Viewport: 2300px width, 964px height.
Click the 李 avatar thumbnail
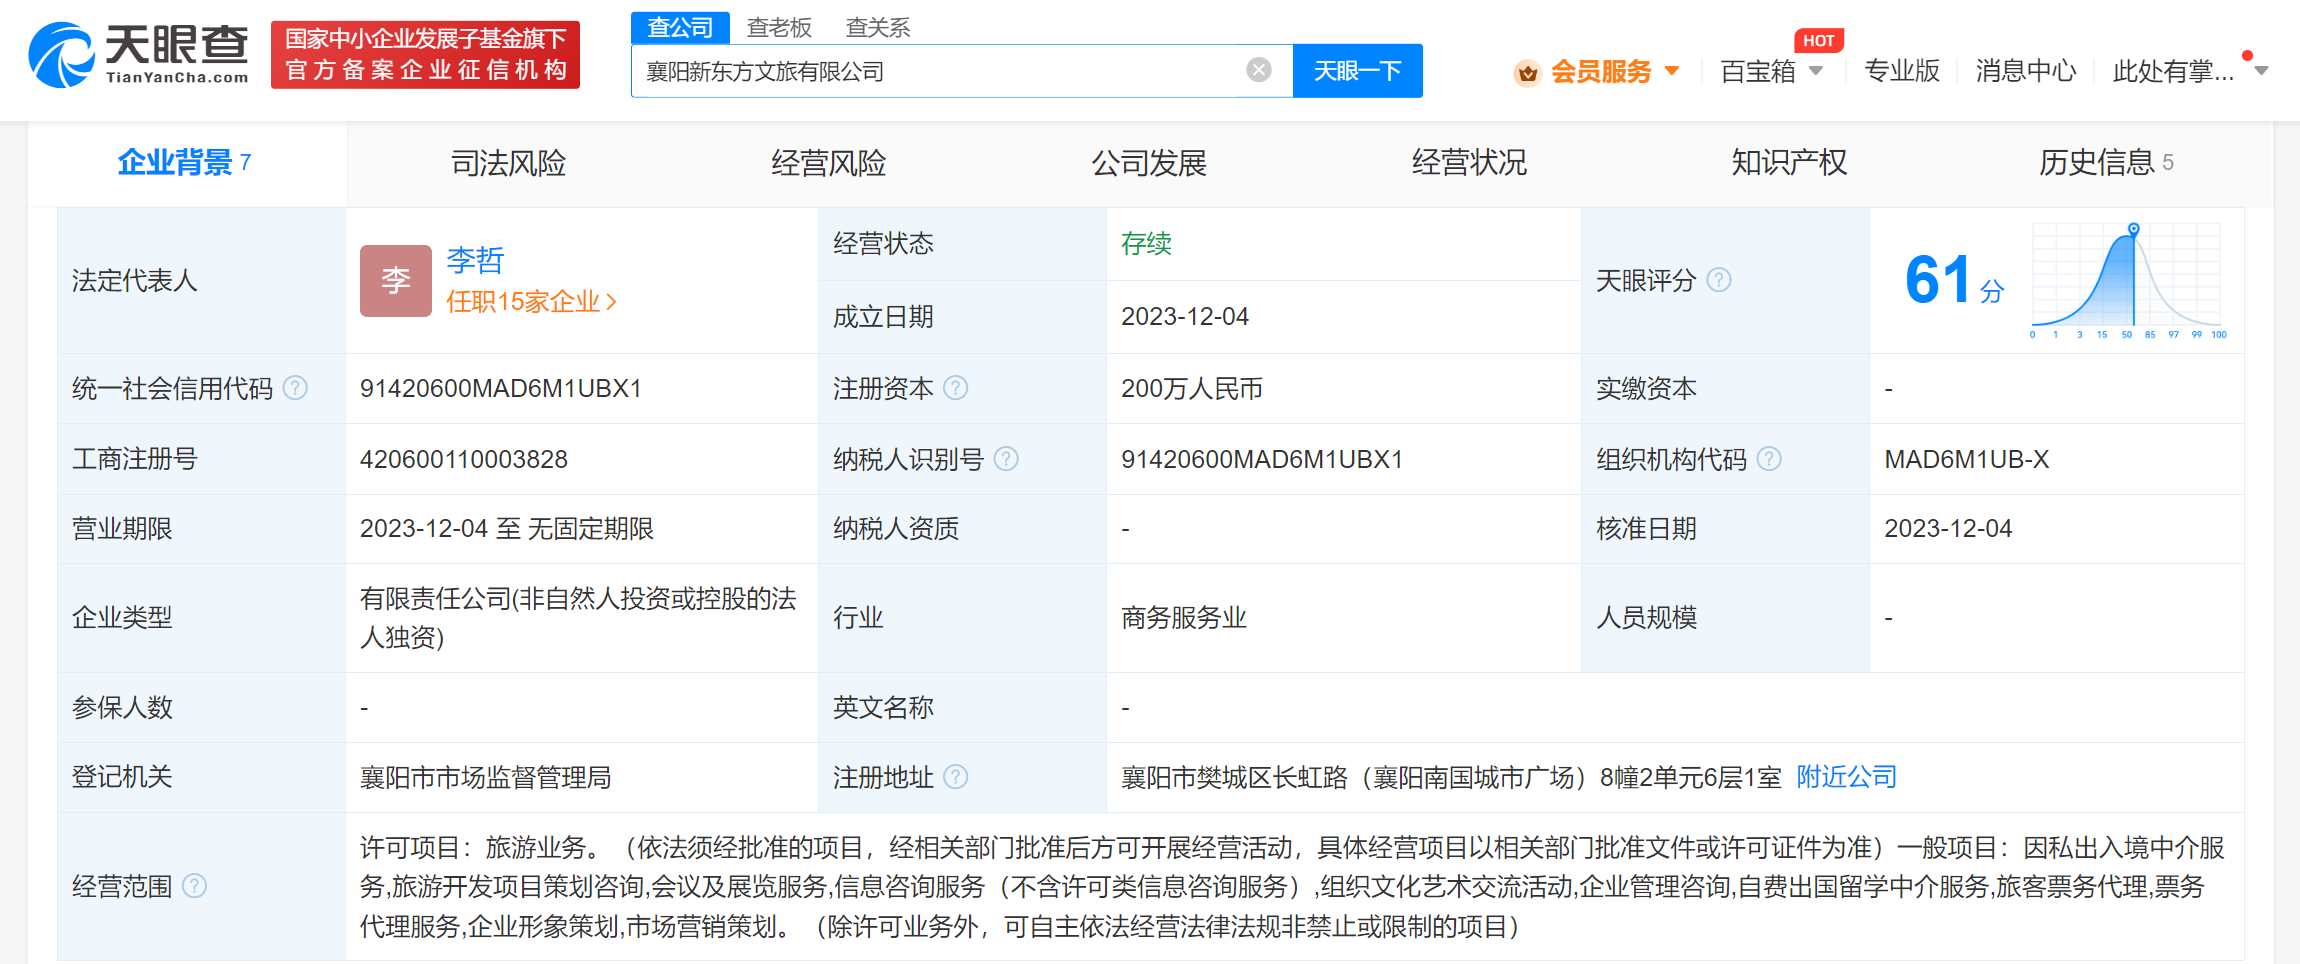(x=396, y=281)
